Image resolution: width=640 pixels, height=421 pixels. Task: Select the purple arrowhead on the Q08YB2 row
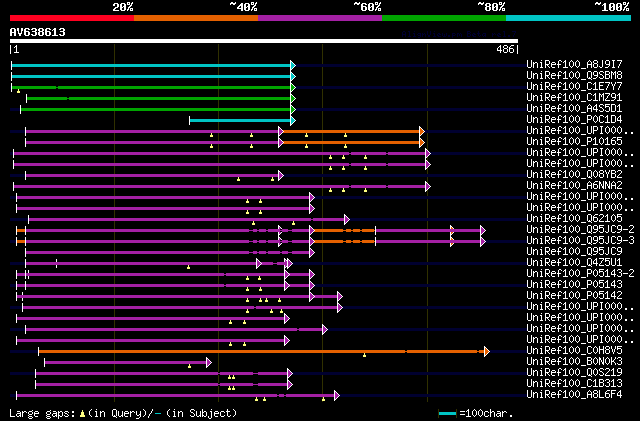click(281, 176)
